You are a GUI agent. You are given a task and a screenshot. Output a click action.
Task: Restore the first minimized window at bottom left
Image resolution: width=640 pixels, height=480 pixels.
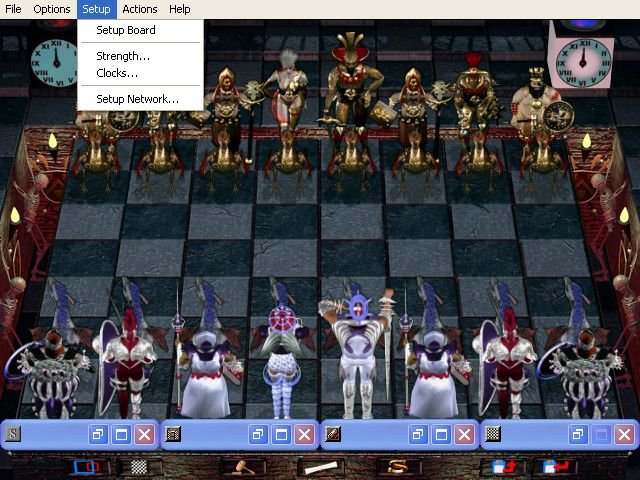[x=99, y=434]
